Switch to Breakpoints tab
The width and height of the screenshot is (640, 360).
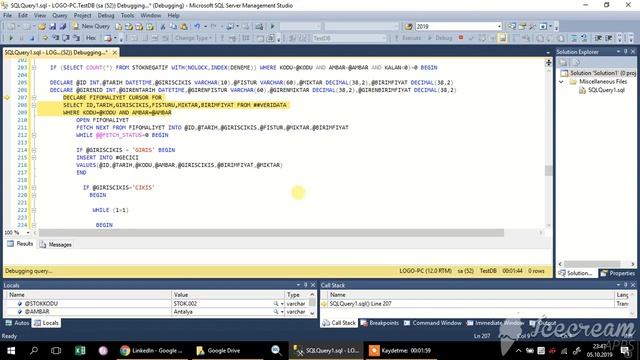click(380, 323)
